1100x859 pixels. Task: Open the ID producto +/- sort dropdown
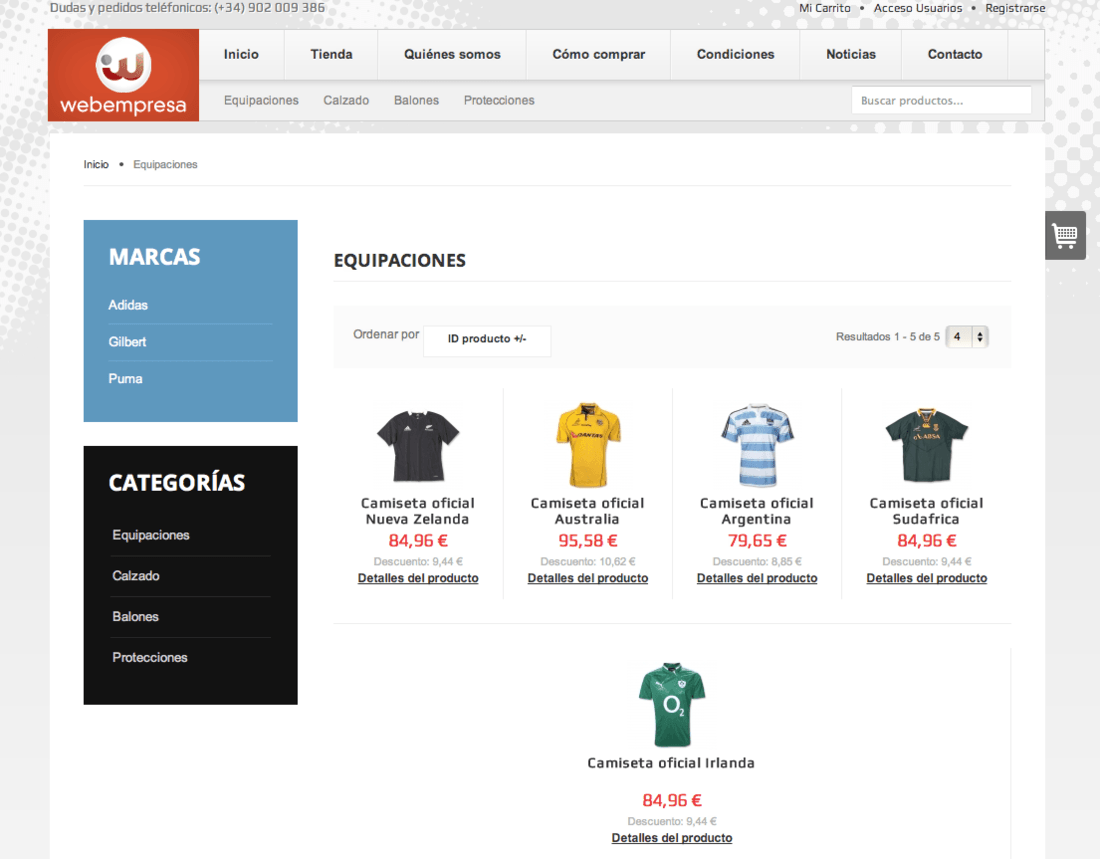point(487,339)
